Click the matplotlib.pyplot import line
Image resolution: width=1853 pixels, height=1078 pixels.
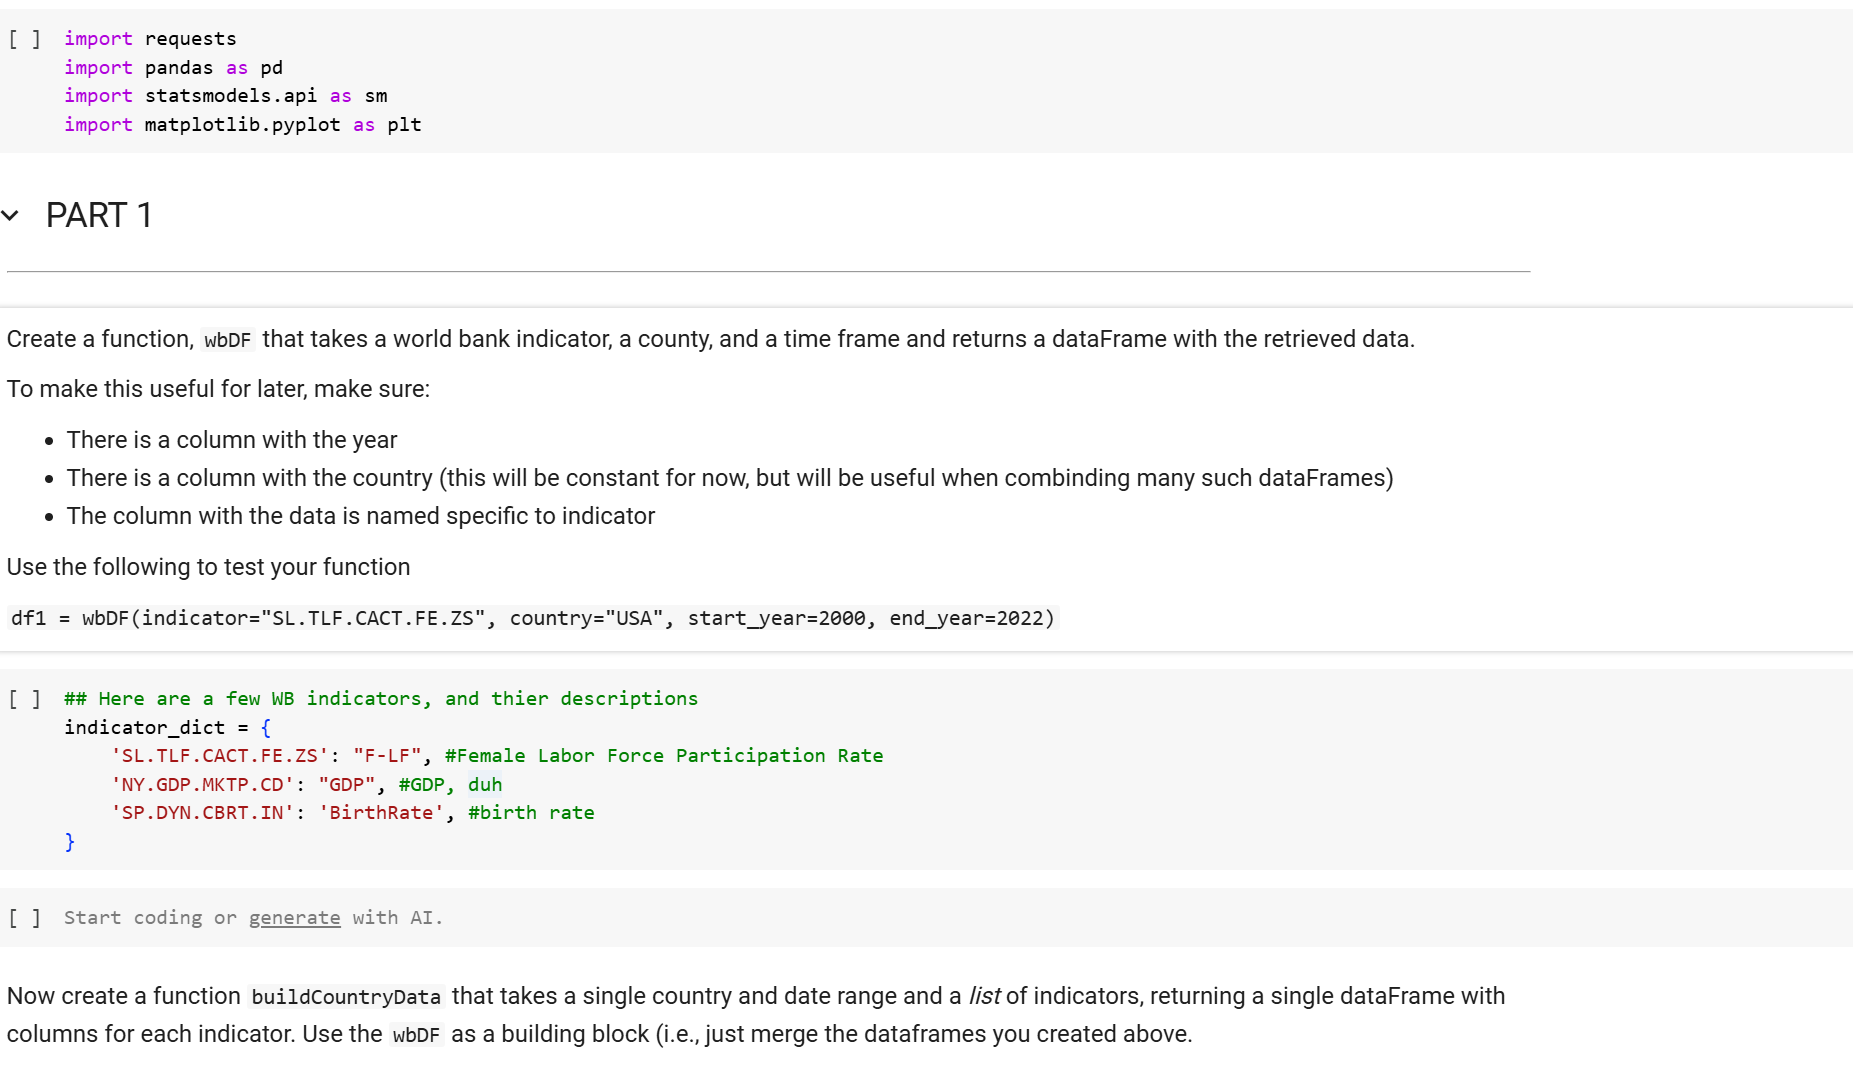(x=243, y=124)
